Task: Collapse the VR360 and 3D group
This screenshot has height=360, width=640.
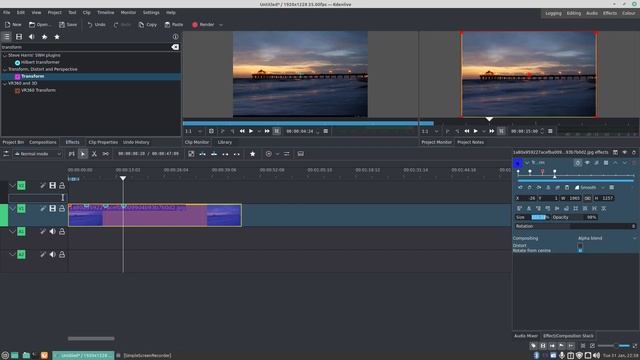Action: click(5, 83)
